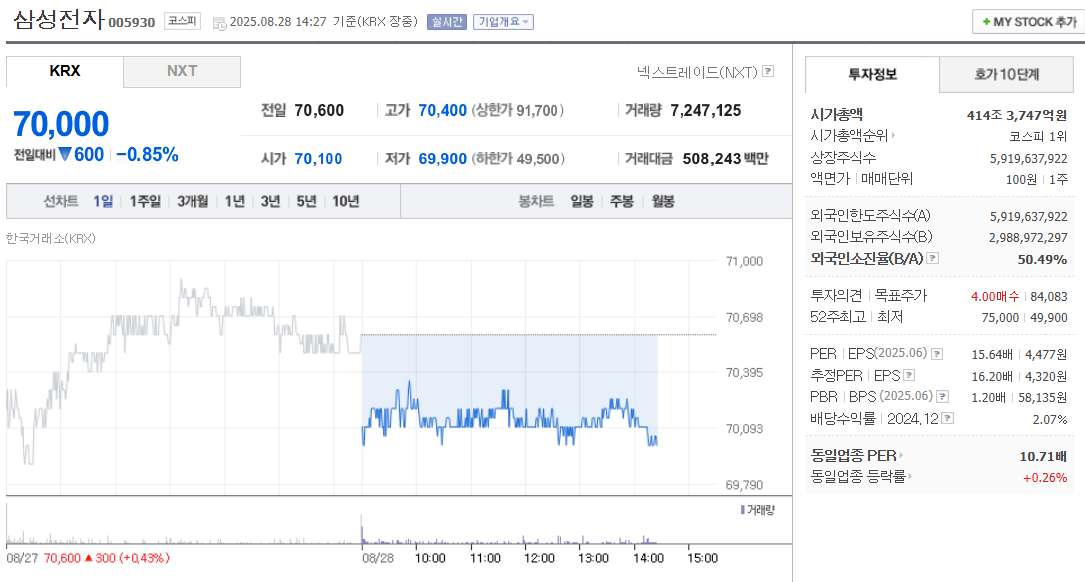Select the 호가10단계 tab
Screen dimensions: 1085x582
click(1007, 74)
